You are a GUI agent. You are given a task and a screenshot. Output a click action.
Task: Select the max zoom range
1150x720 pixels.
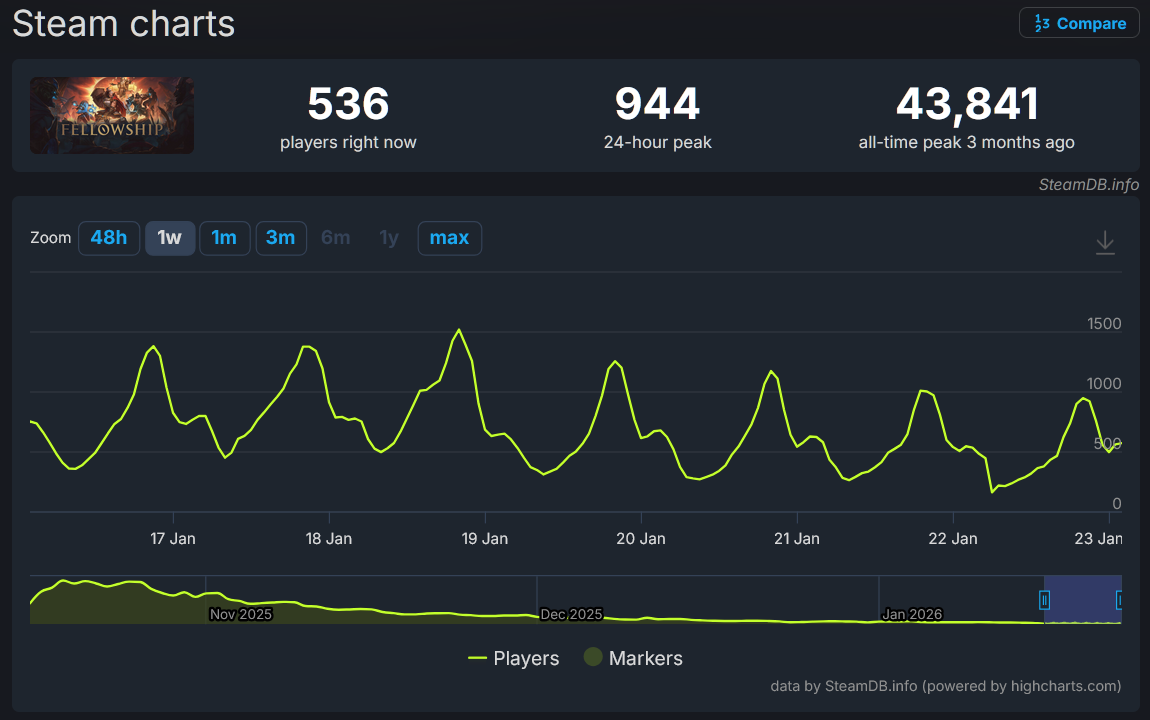click(x=449, y=238)
